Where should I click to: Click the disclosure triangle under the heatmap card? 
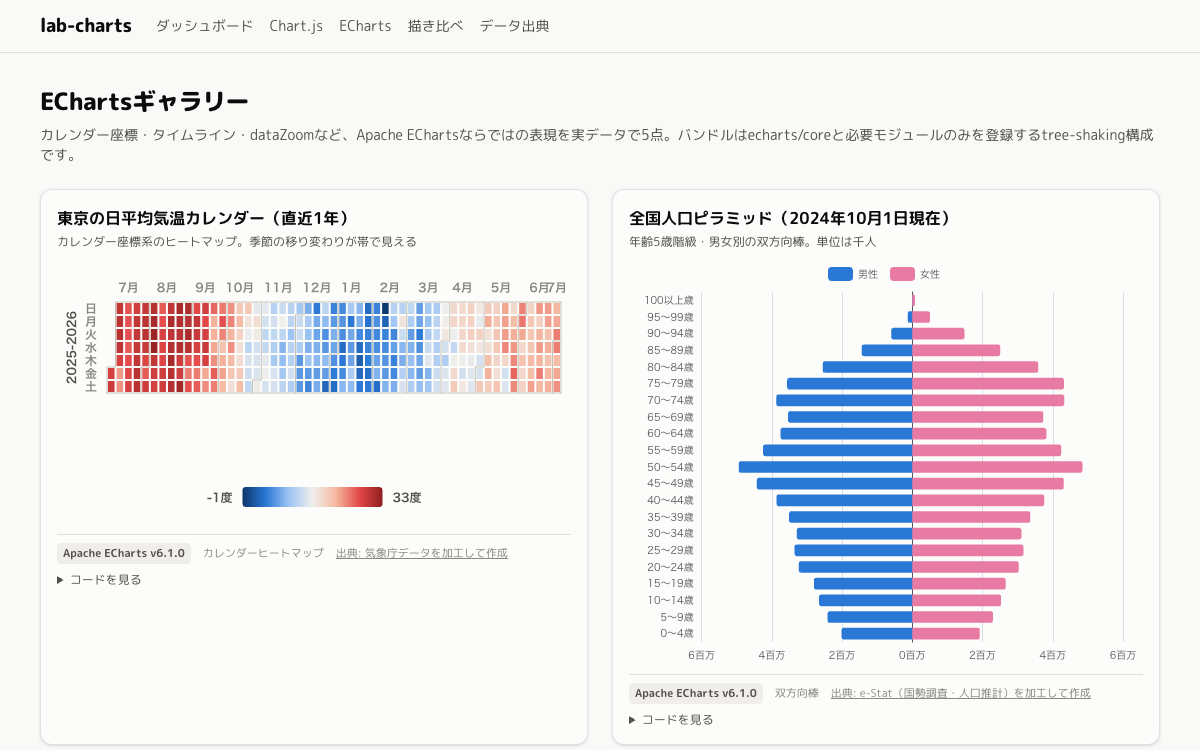point(61,580)
